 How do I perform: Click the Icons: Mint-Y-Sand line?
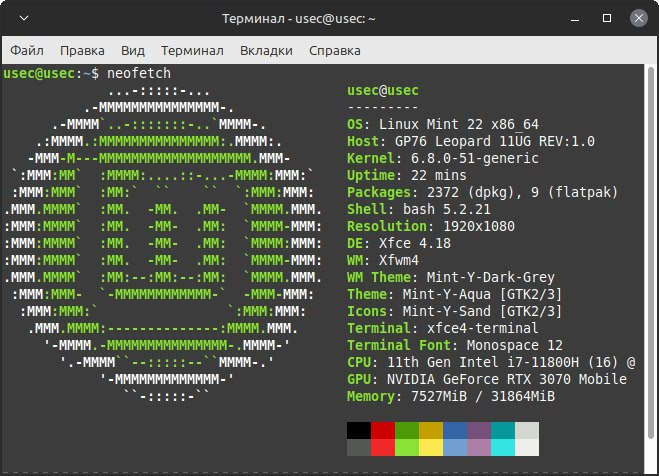click(x=455, y=311)
